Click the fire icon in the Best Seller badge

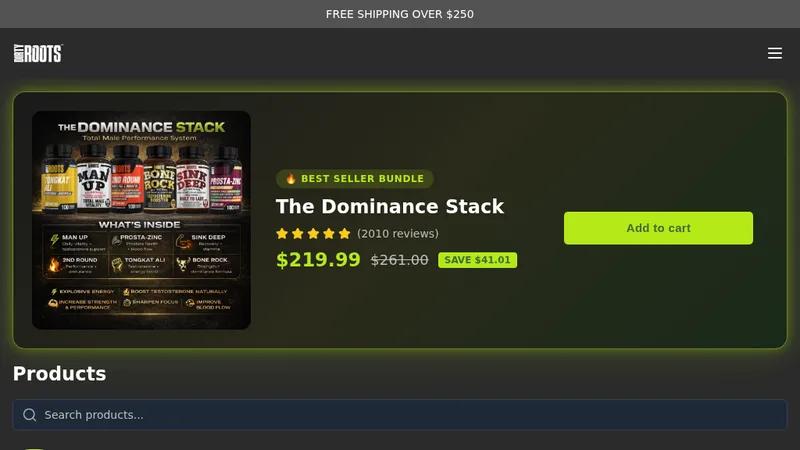[291, 179]
